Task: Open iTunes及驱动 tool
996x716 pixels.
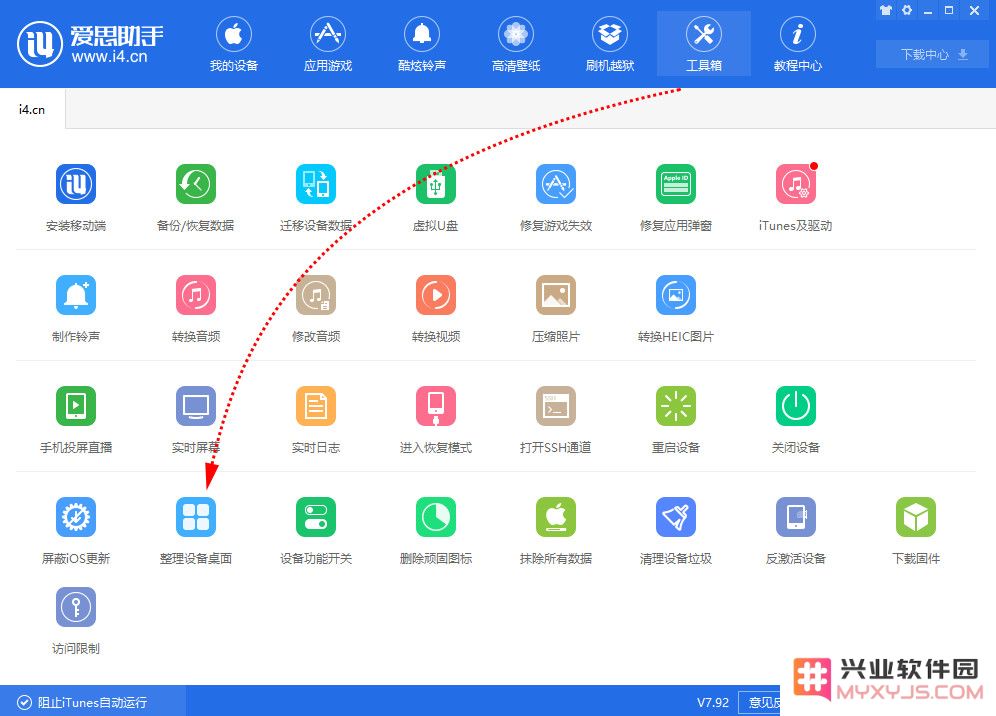Action: click(796, 184)
